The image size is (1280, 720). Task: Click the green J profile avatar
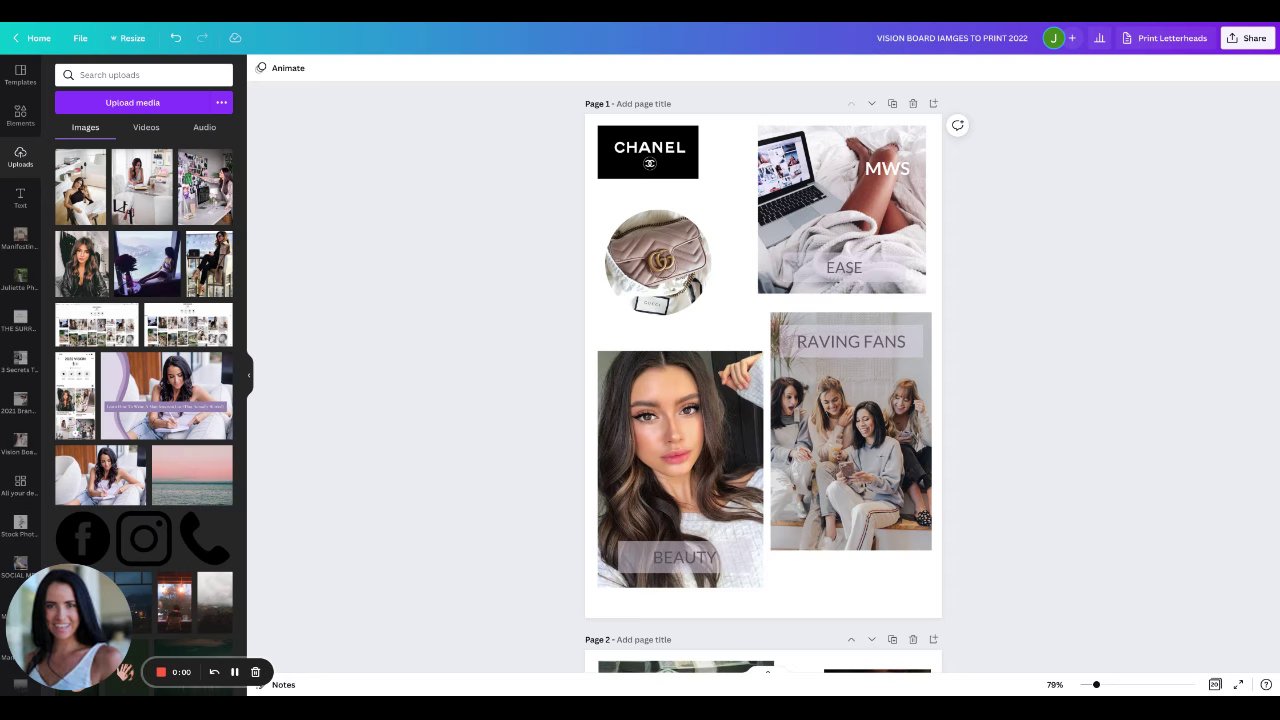point(1053,38)
